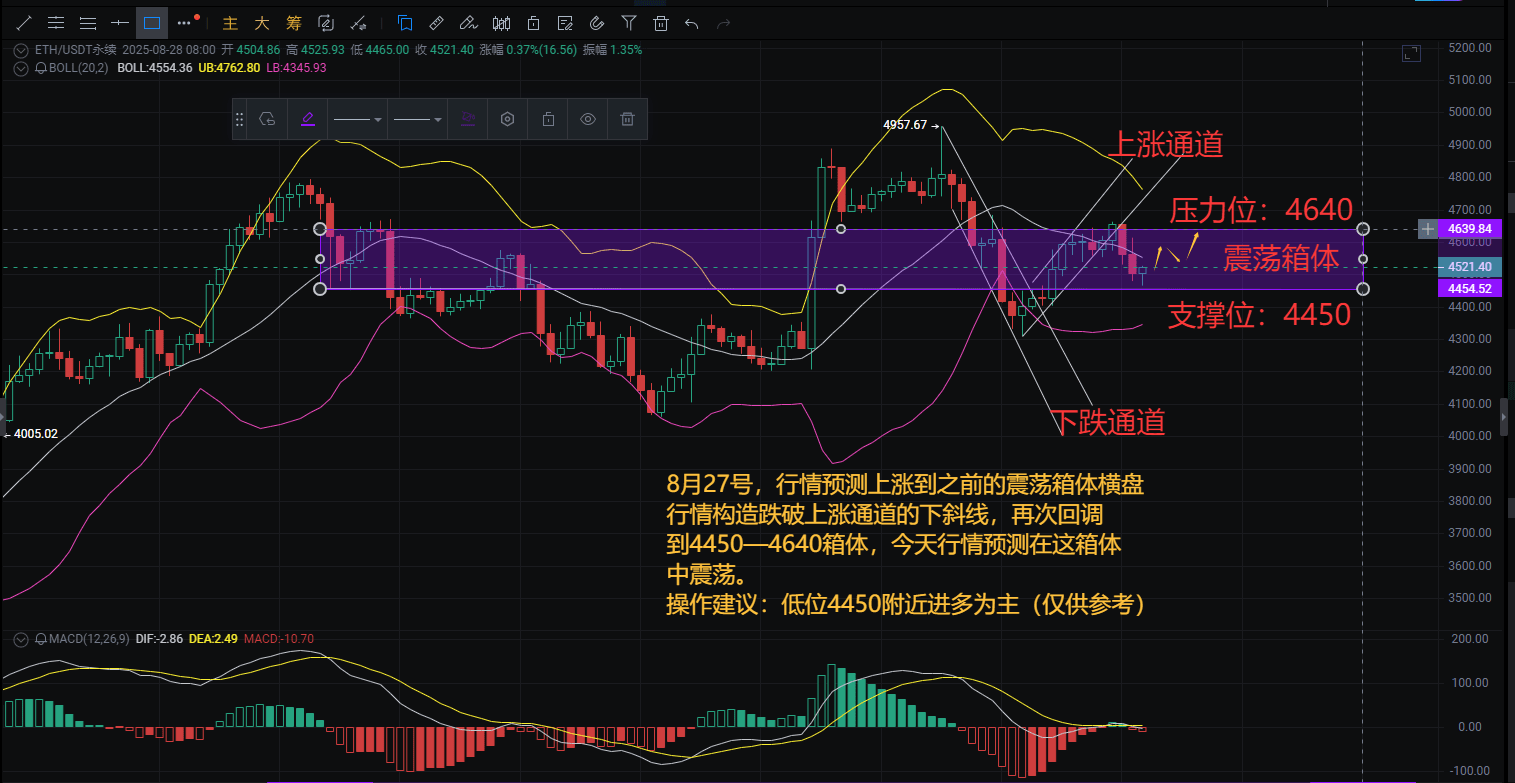
Task: Select the trend line drawing tool
Action: (x=23, y=22)
